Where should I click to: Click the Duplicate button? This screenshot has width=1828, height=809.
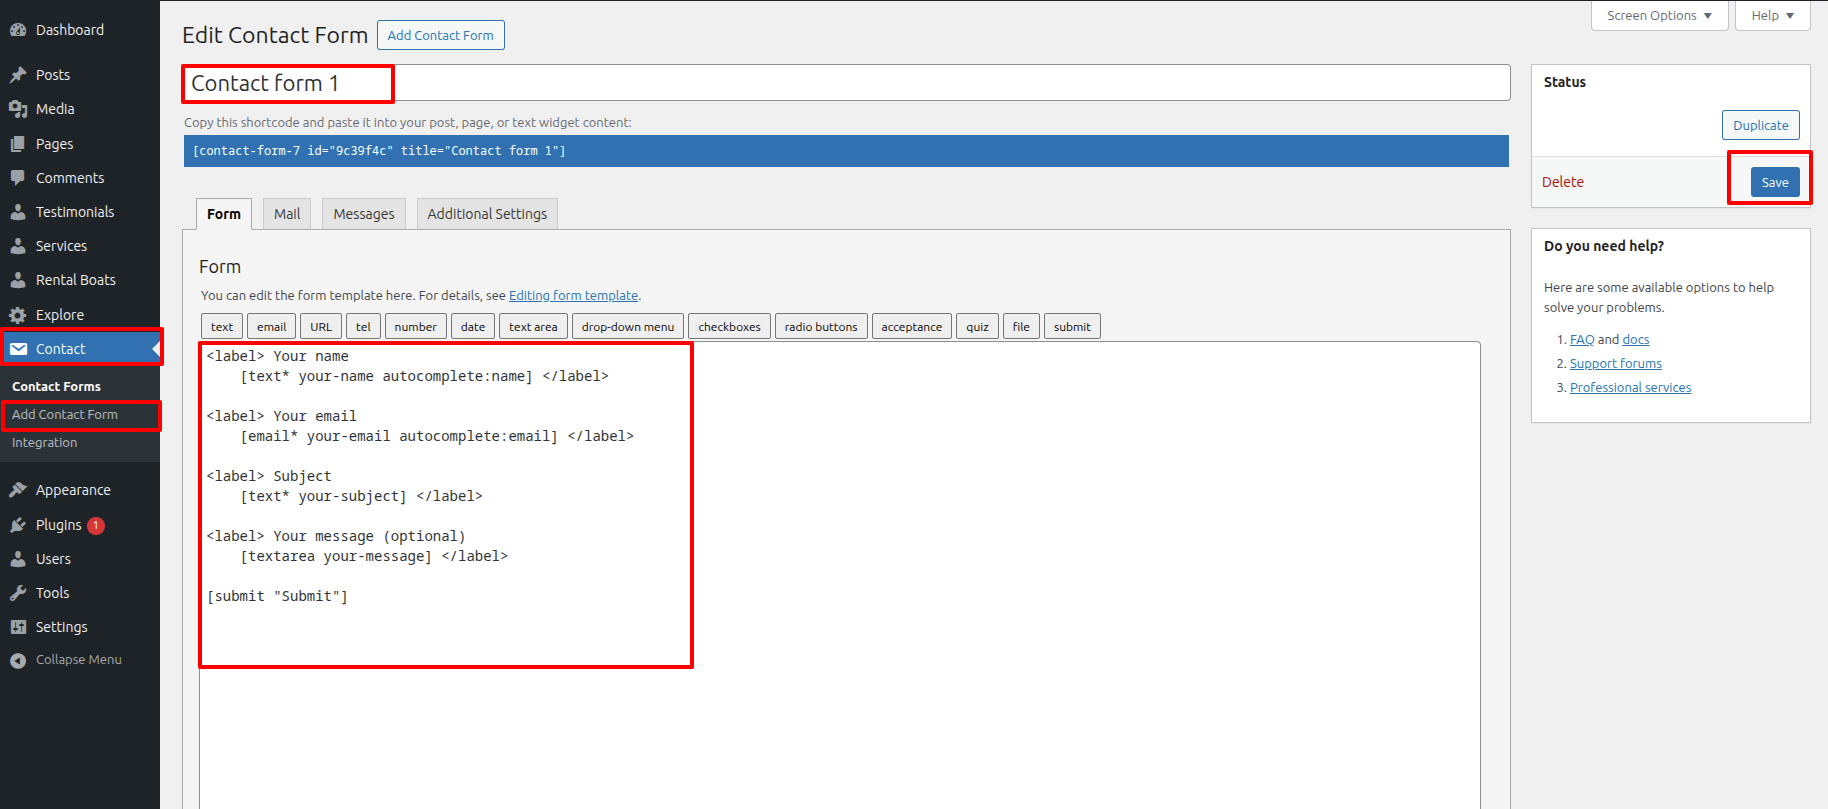(1760, 125)
